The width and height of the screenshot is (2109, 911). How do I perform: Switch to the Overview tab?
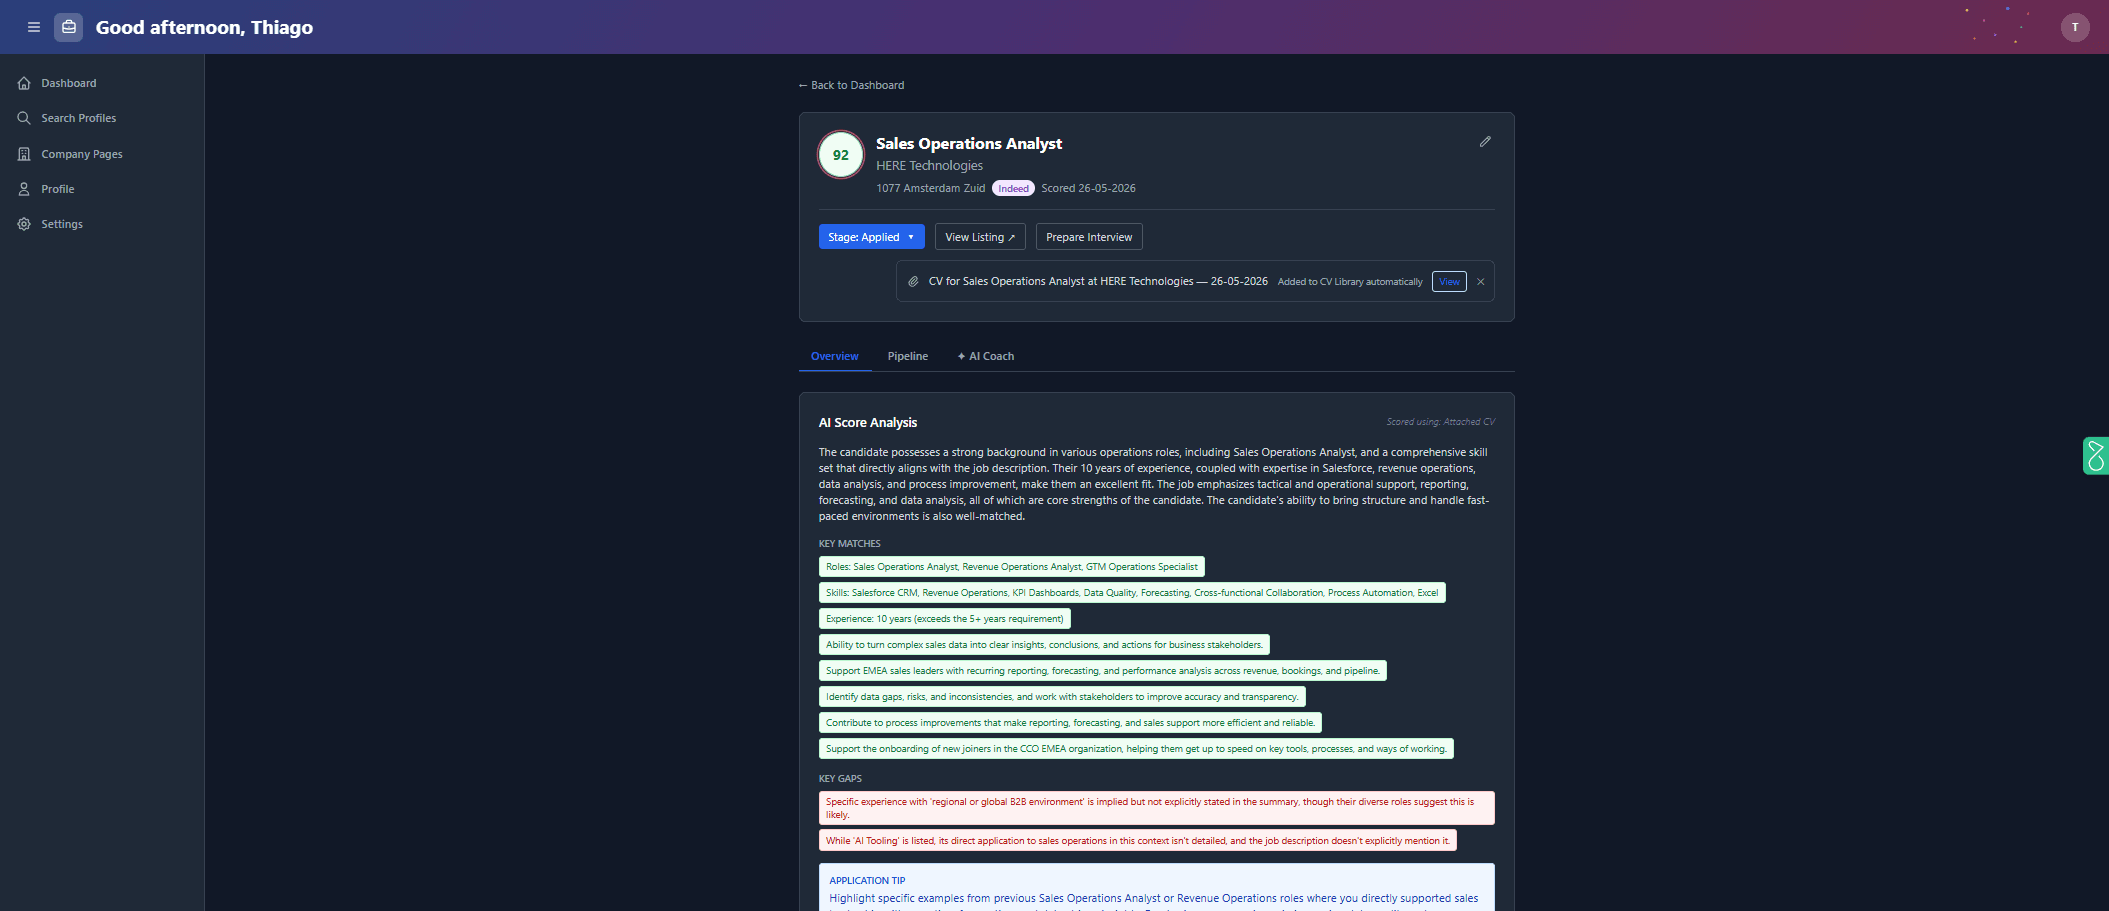[x=835, y=356]
